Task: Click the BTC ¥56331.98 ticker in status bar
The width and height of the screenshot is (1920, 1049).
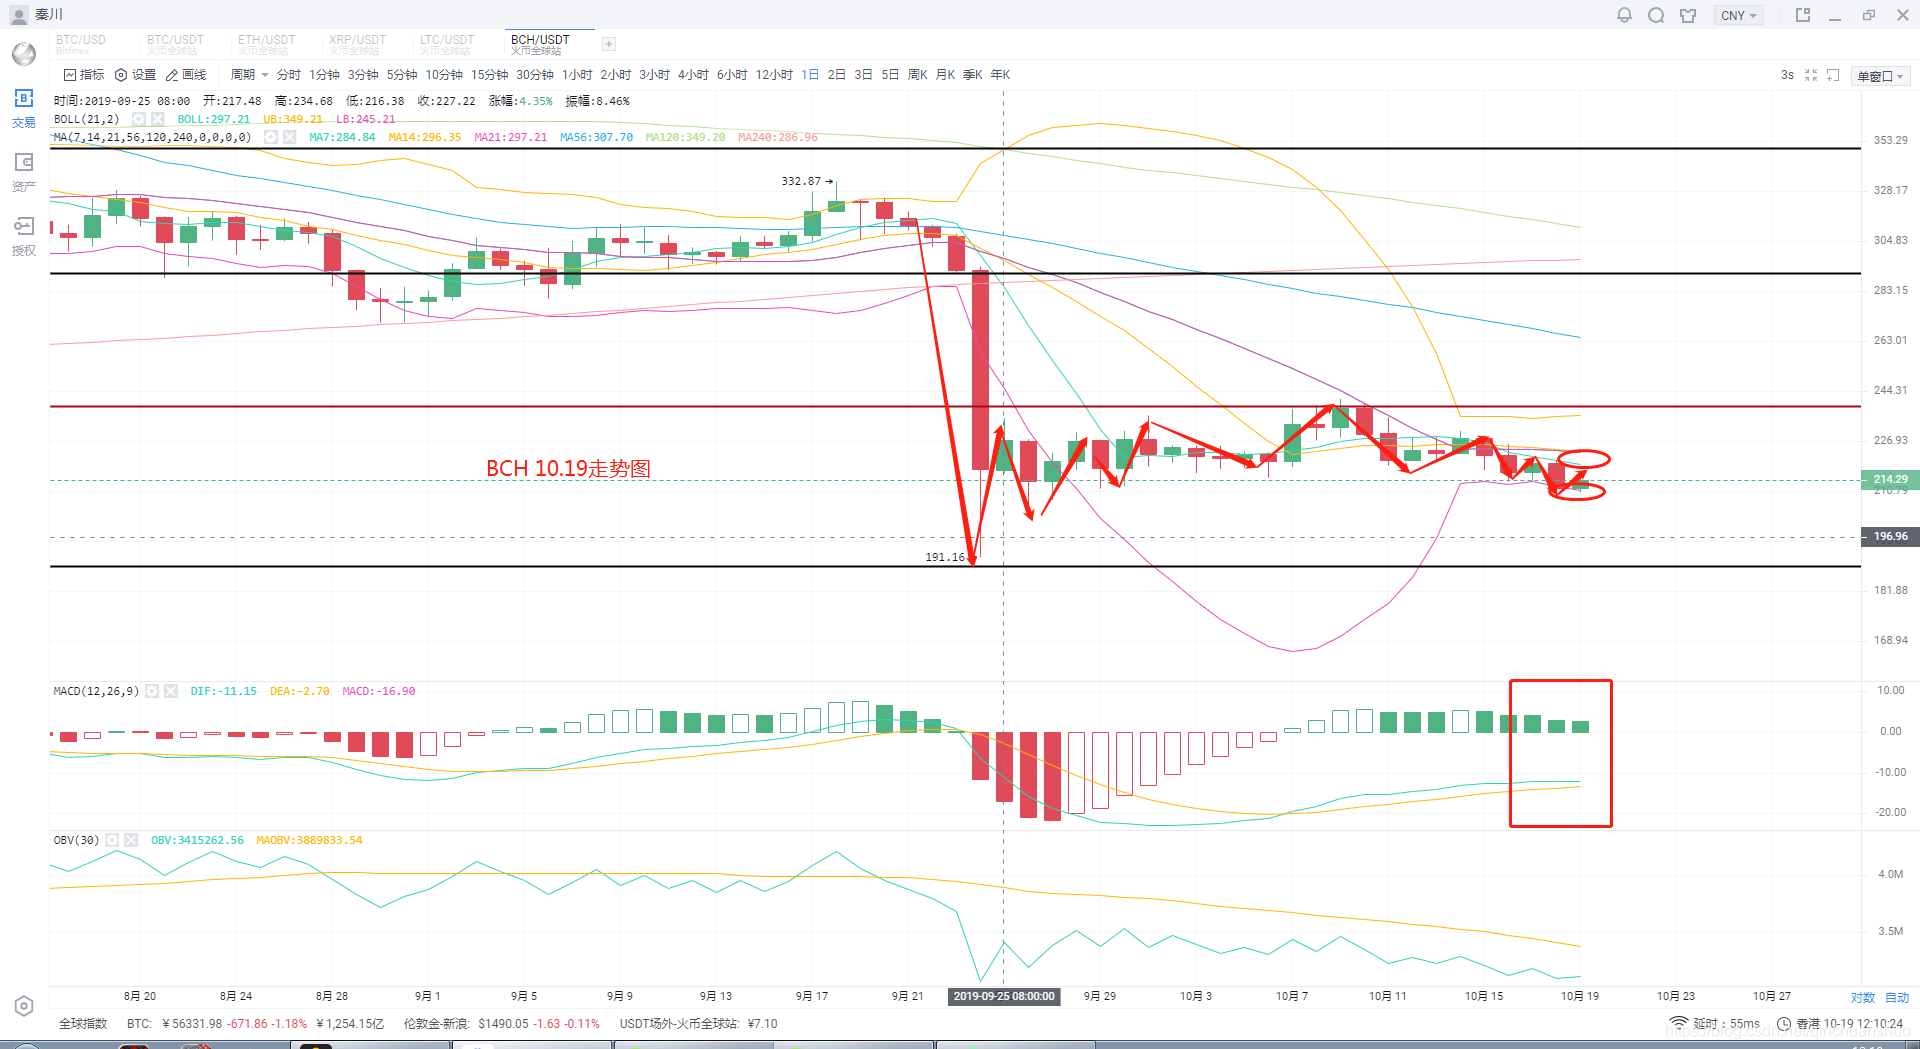Action: [x=255, y=1023]
